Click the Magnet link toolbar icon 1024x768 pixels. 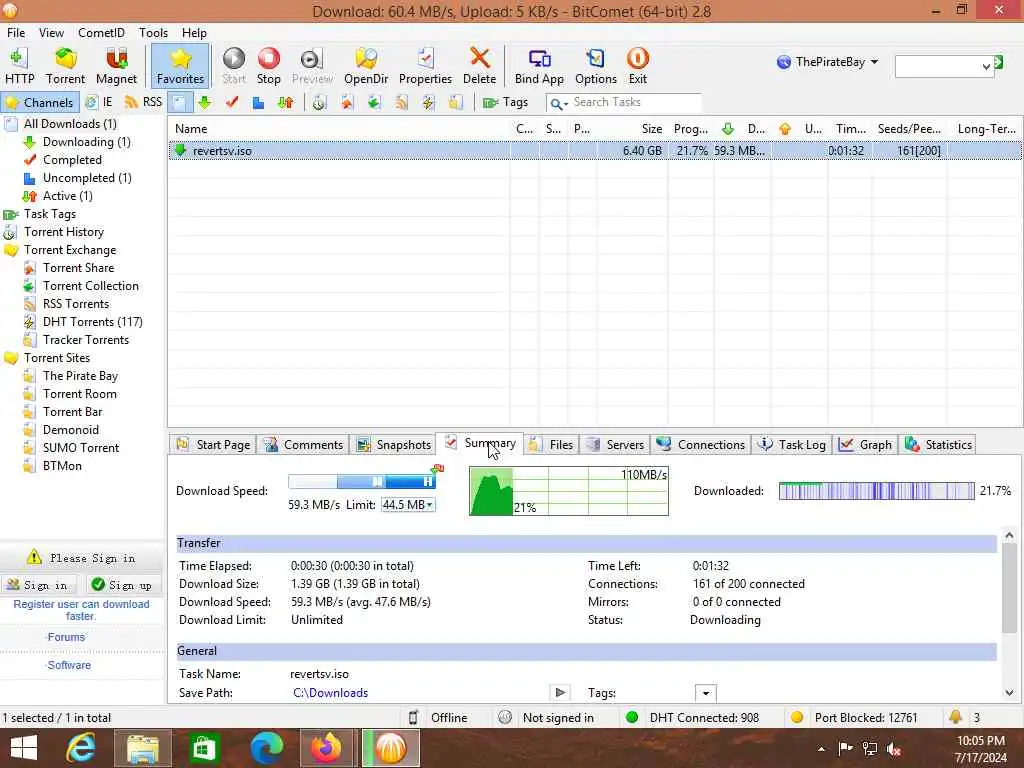tap(116, 66)
